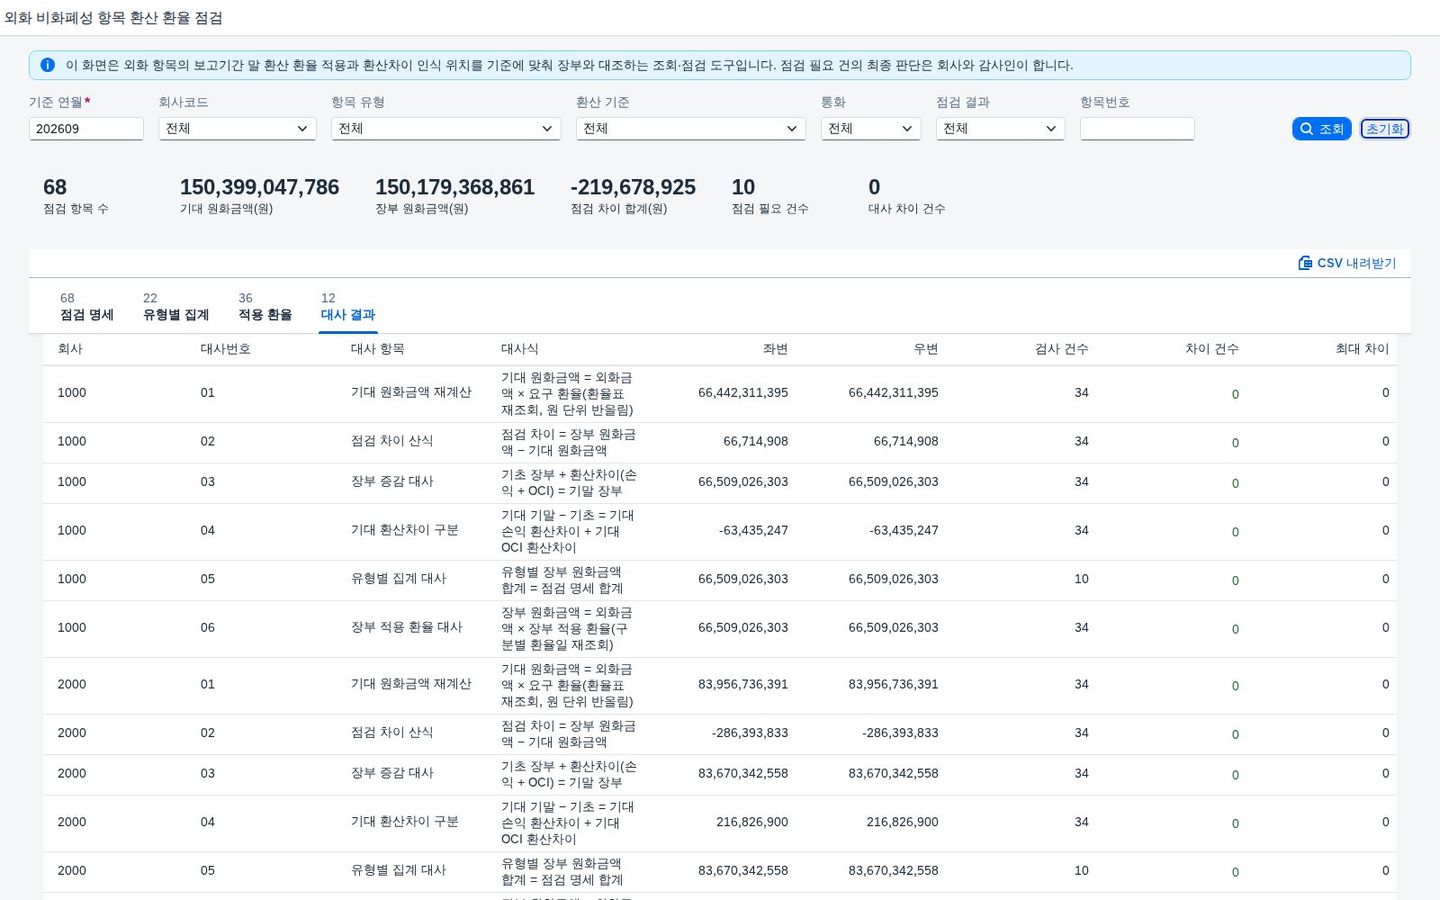The width and height of the screenshot is (1440, 900).
Task: Expand the 점검 결과 dropdown
Action: click(1000, 129)
